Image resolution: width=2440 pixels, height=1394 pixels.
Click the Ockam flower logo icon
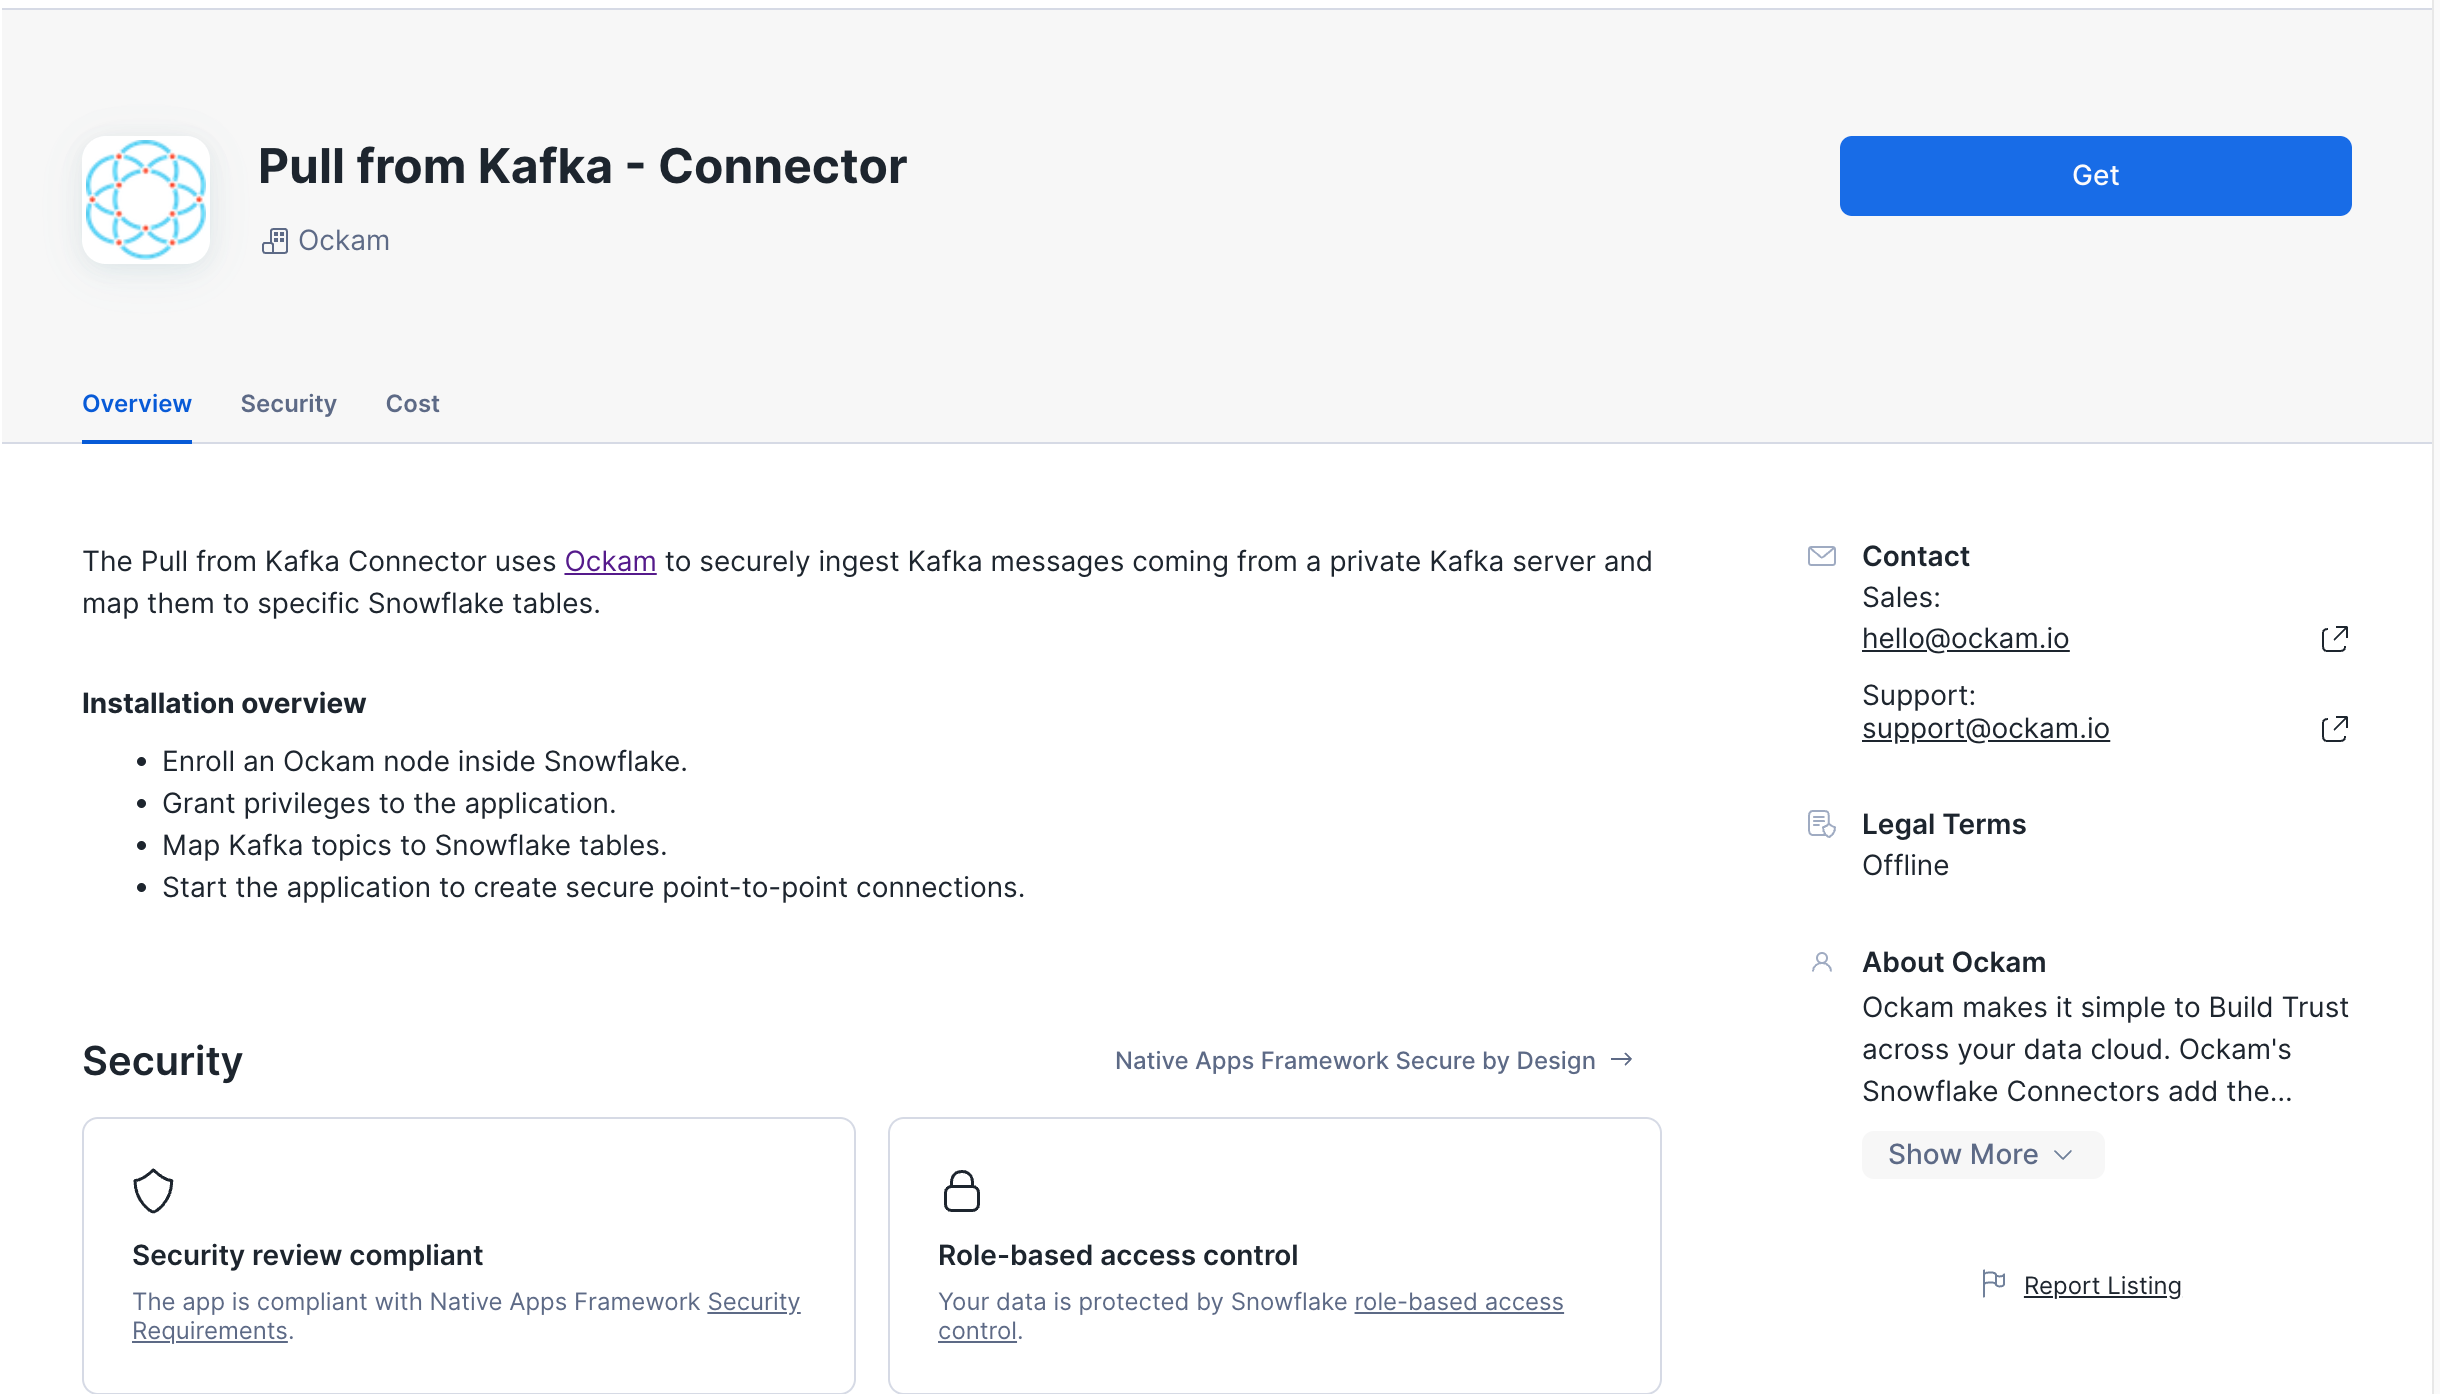pos(146,200)
